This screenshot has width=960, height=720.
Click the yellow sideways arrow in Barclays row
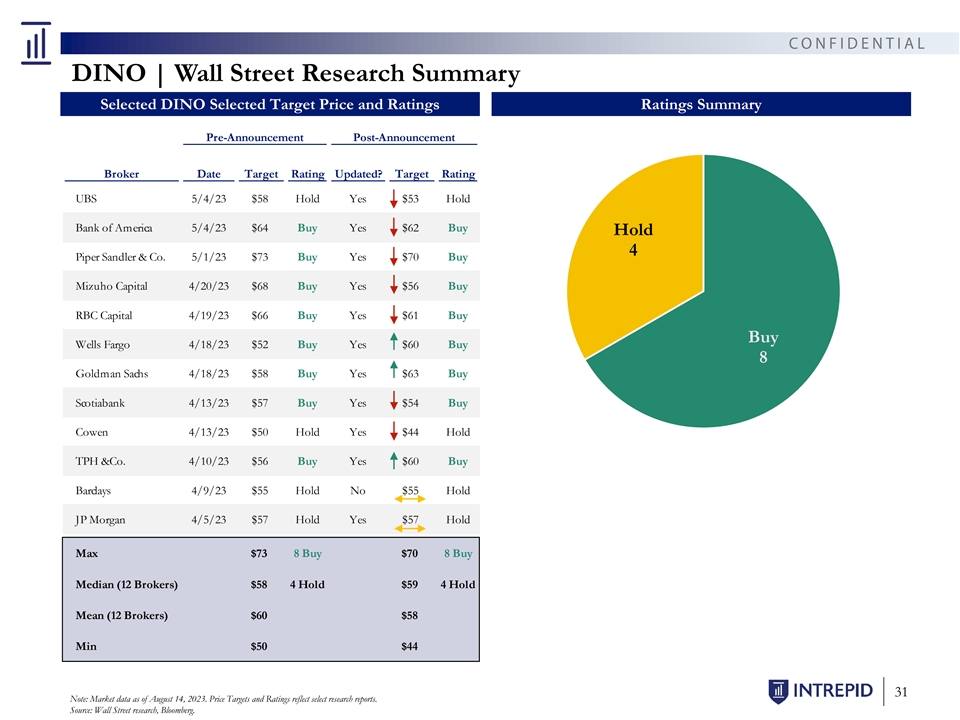point(410,499)
